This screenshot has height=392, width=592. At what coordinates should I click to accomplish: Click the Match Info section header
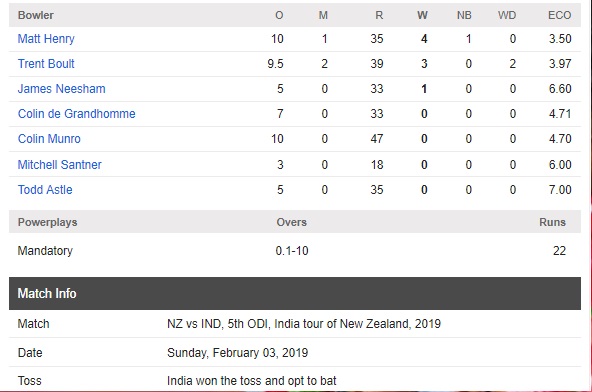point(295,293)
